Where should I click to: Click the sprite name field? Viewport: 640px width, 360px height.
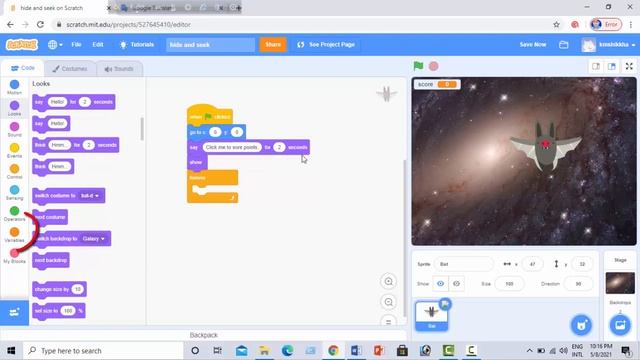[464, 264]
